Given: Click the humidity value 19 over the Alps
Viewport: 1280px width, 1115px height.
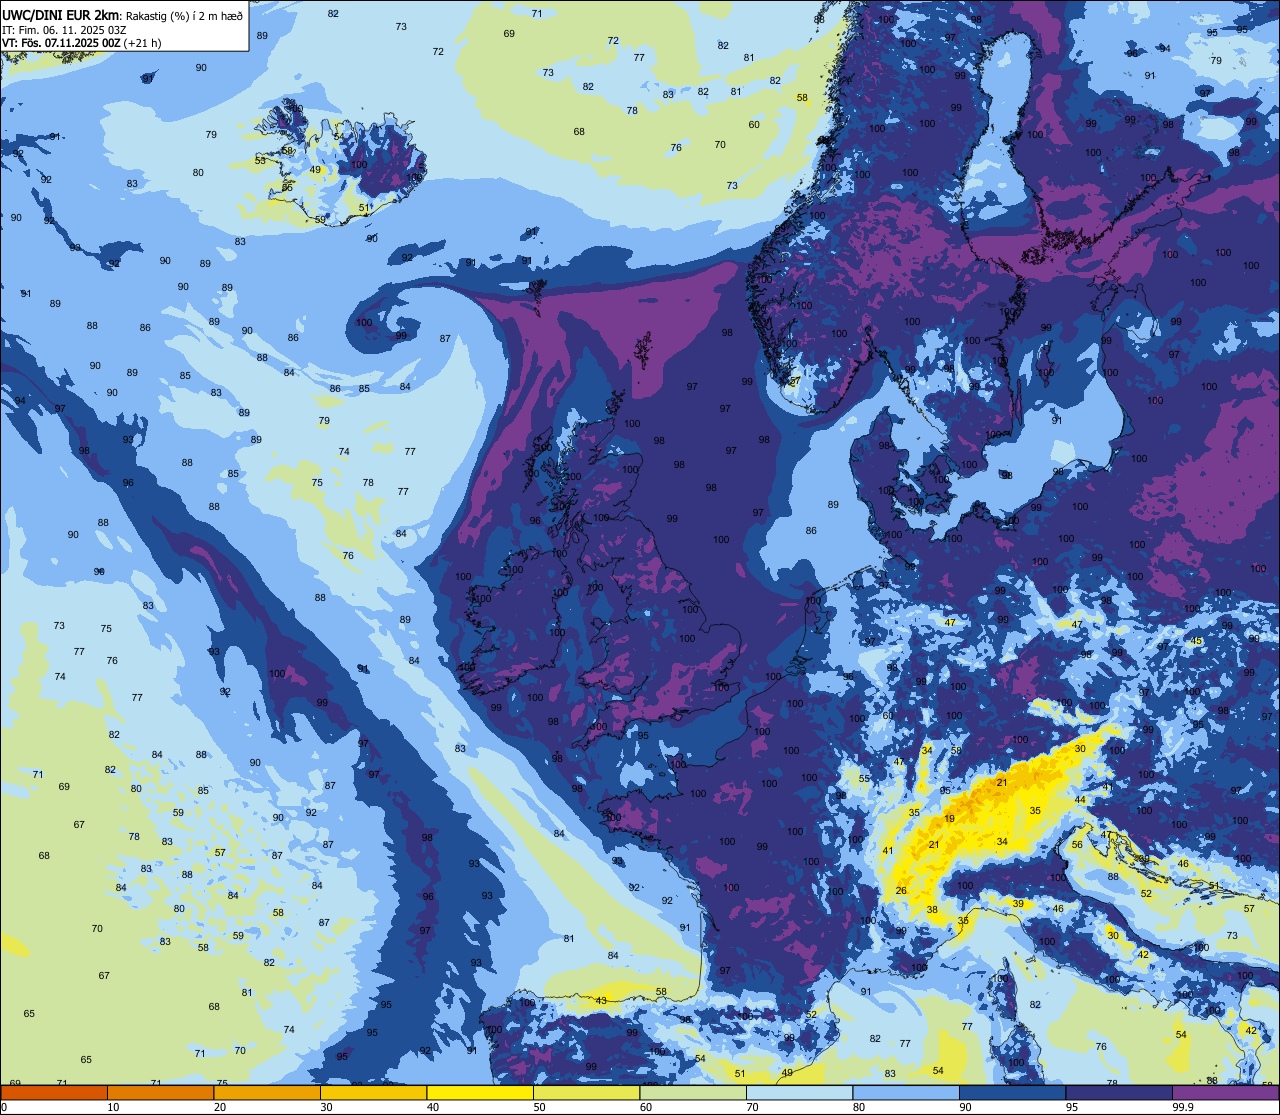Looking at the screenshot, I should tap(949, 819).
